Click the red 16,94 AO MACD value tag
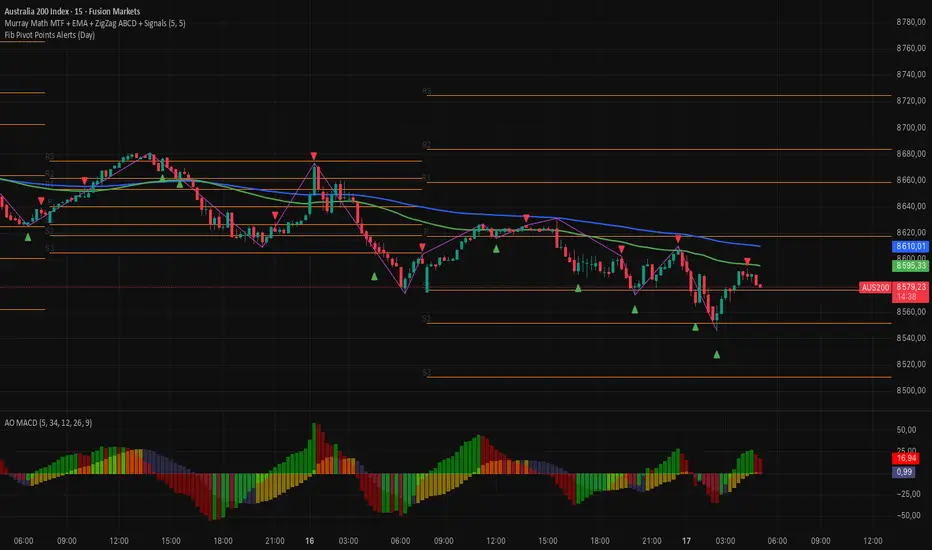The height and width of the screenshot is (550, 932). tap(906, 458)
